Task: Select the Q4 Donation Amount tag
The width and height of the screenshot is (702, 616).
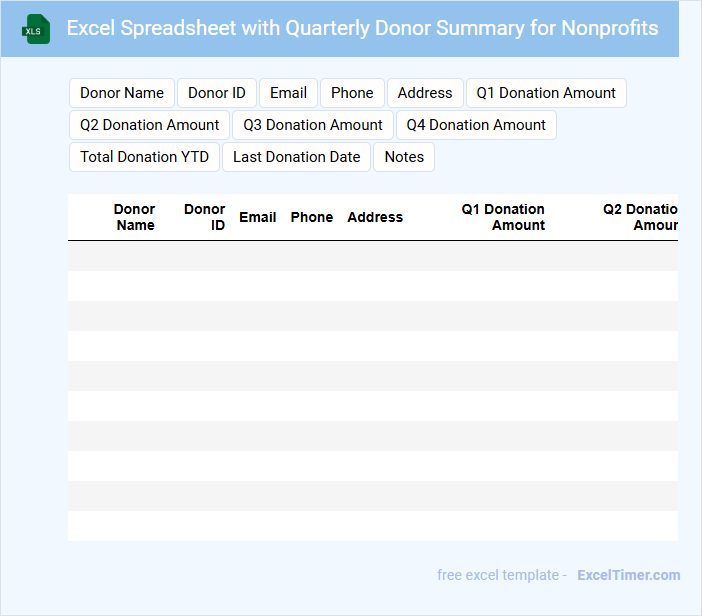Action: [x=476, y=125]
